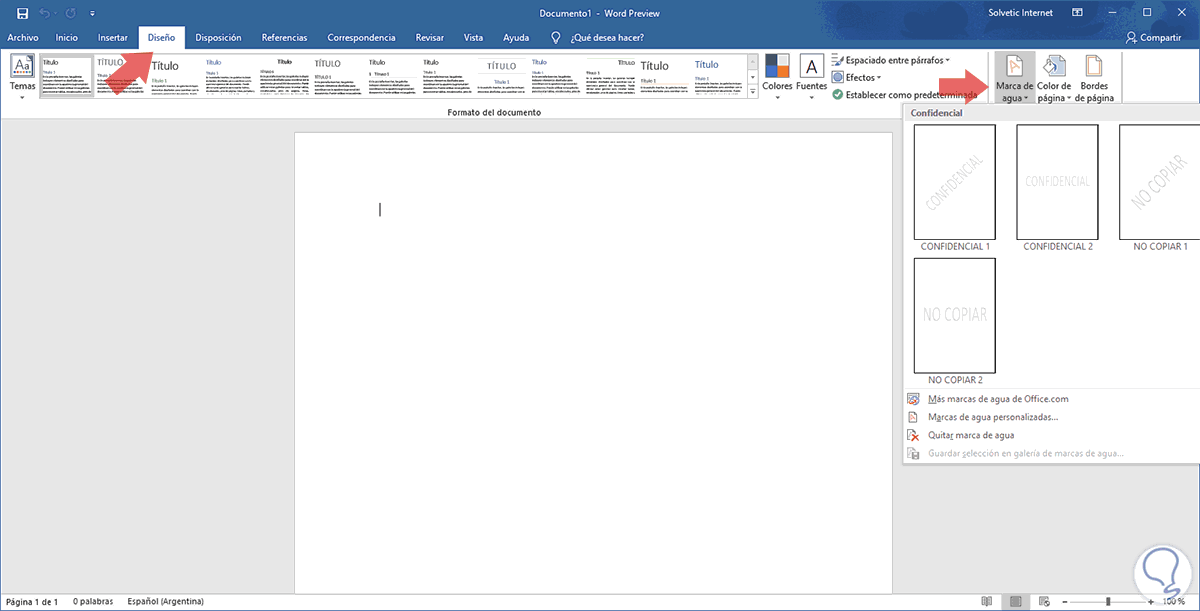Open the Ayuda tab
Image resolution: width=1200 pixels, height=611 pixels.
point(516,38)
